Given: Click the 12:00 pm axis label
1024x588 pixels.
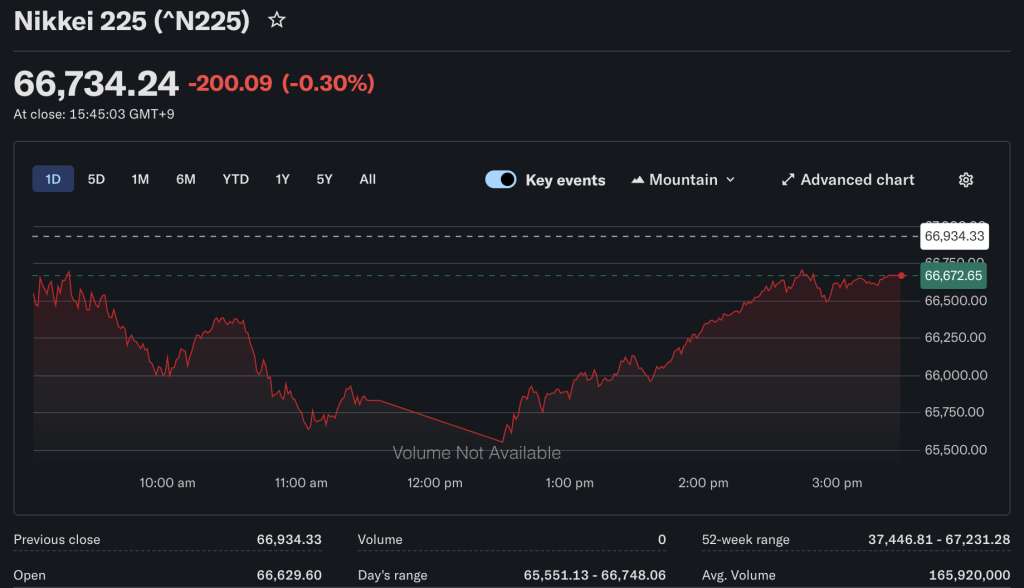Looking at the screenshot, I should [x=435, y=483].
